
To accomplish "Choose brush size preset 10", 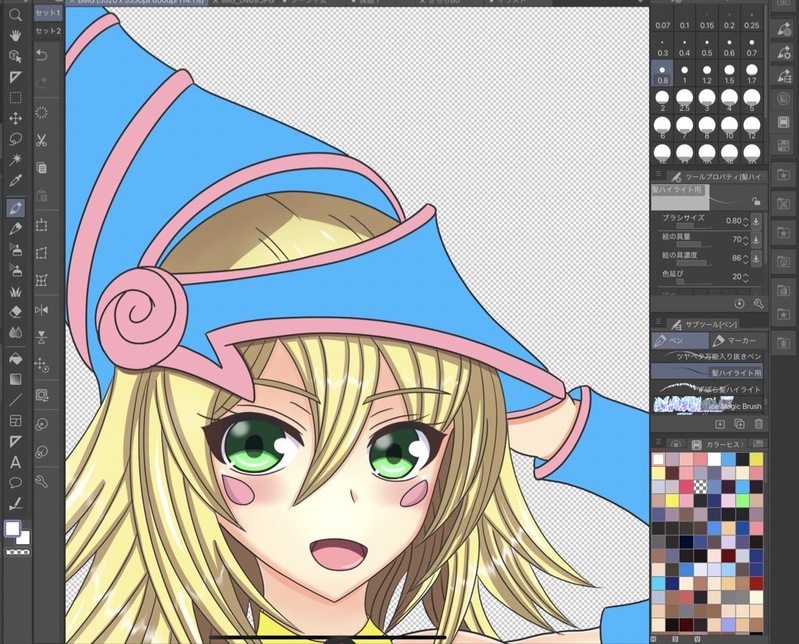I will (730, 128).
